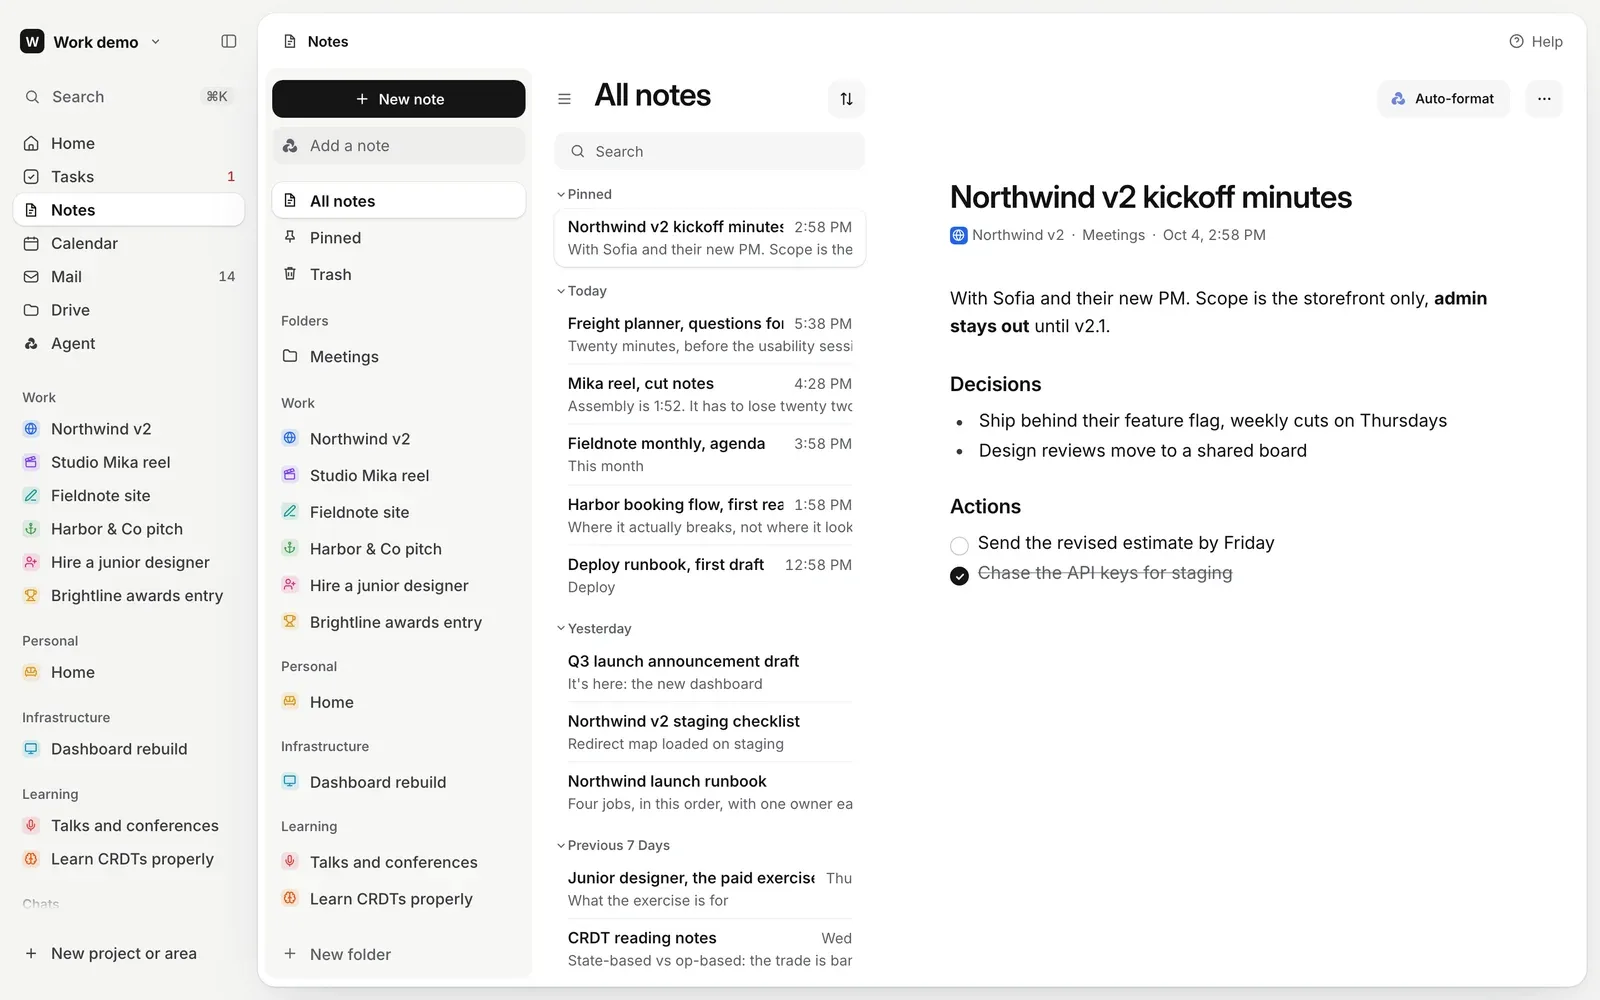Open Mail in the left sidebar
The image size is (1600, 1000).
[x=129, y=277]
